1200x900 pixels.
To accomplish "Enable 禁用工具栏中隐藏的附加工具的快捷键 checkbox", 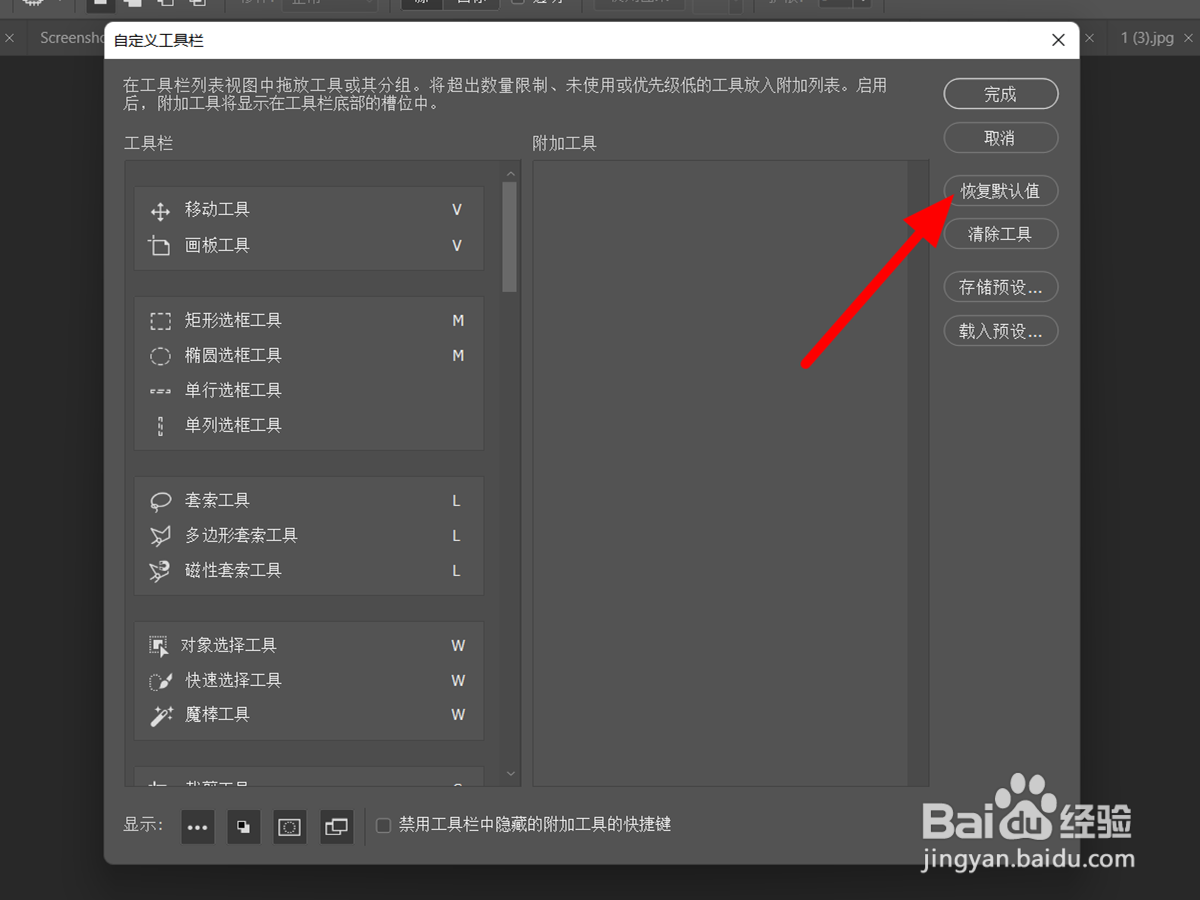I will click(383, 826).
